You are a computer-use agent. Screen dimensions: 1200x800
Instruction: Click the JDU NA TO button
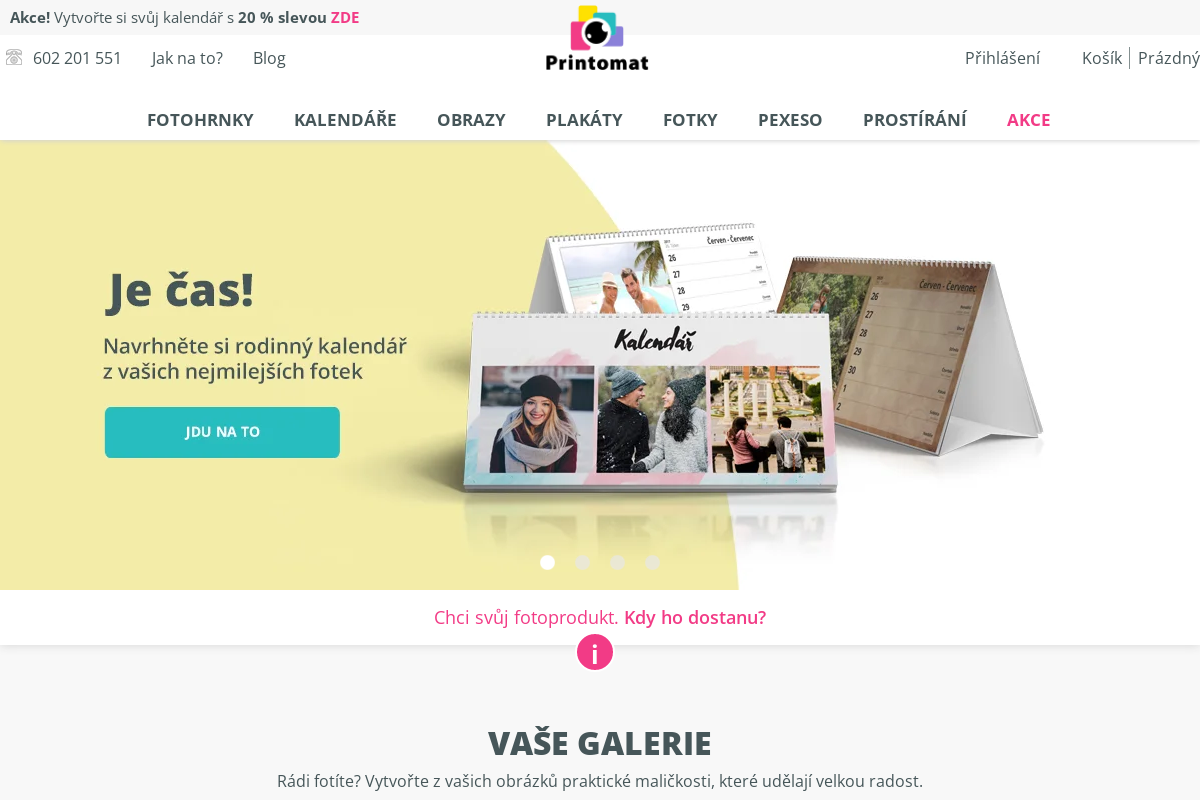pos(222,432)
